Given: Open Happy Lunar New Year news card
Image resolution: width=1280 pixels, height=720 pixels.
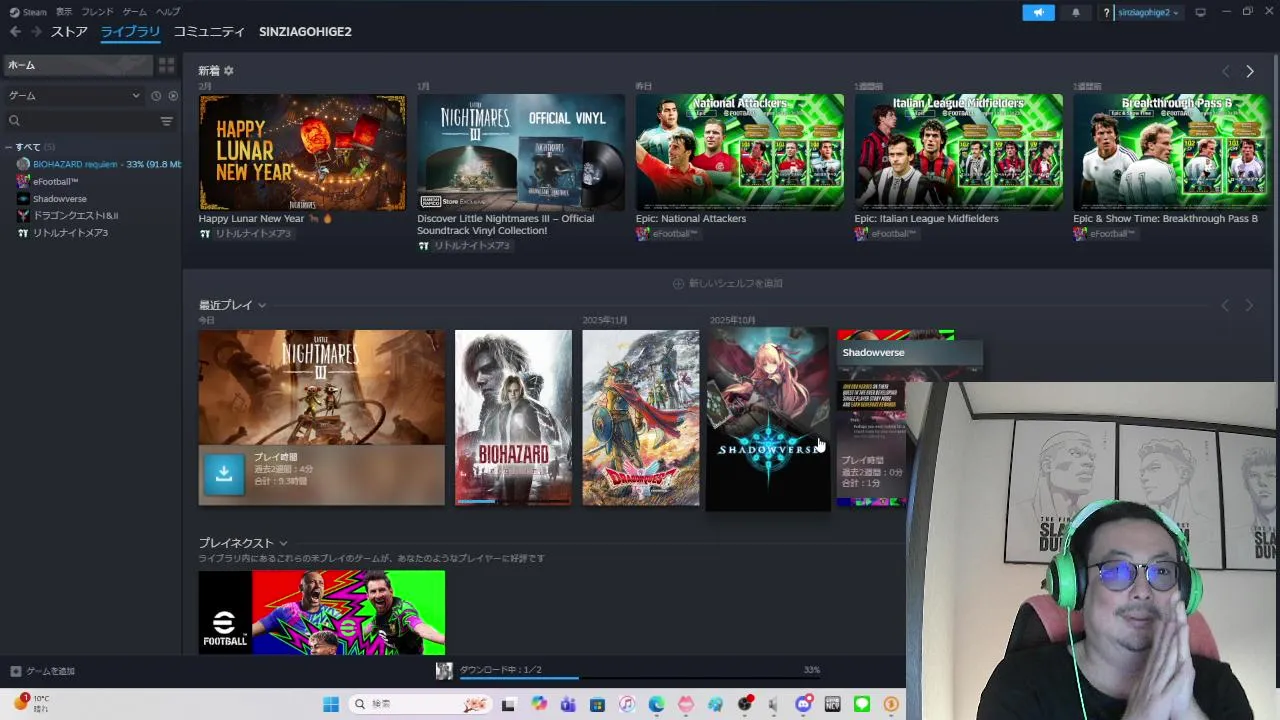Looking at the screenshot, I should point(302,152).
